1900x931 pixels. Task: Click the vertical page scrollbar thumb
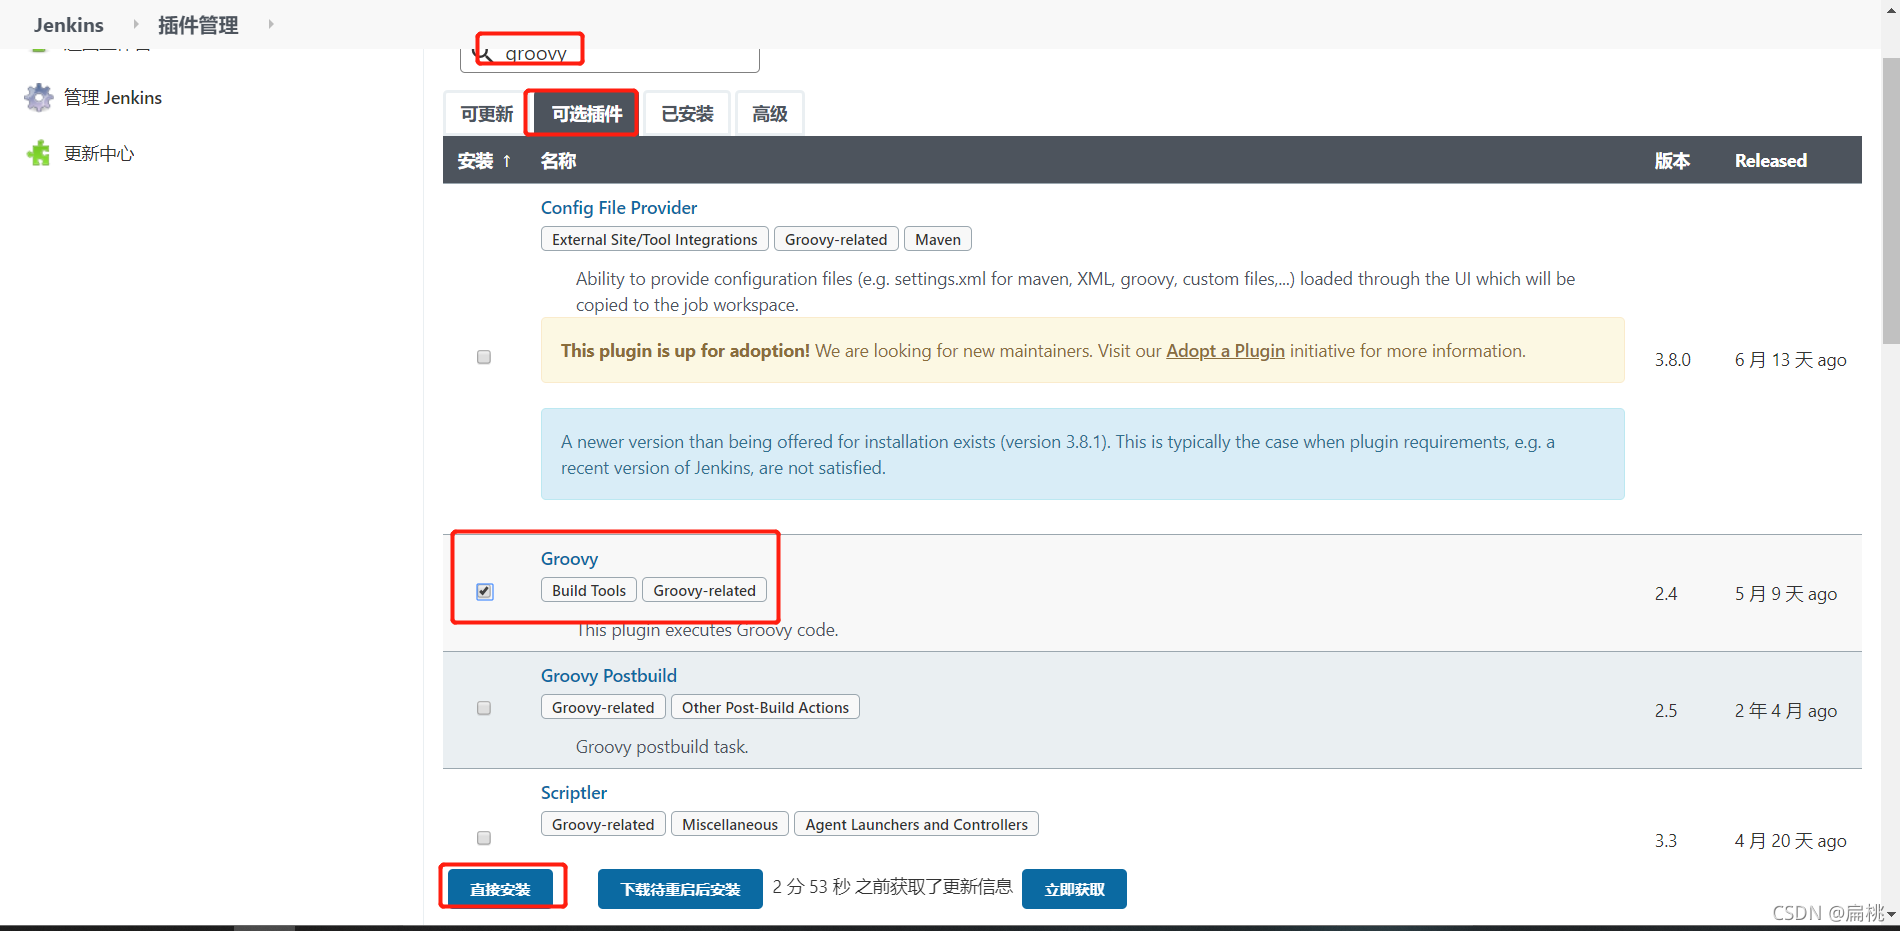(1891, 200)
